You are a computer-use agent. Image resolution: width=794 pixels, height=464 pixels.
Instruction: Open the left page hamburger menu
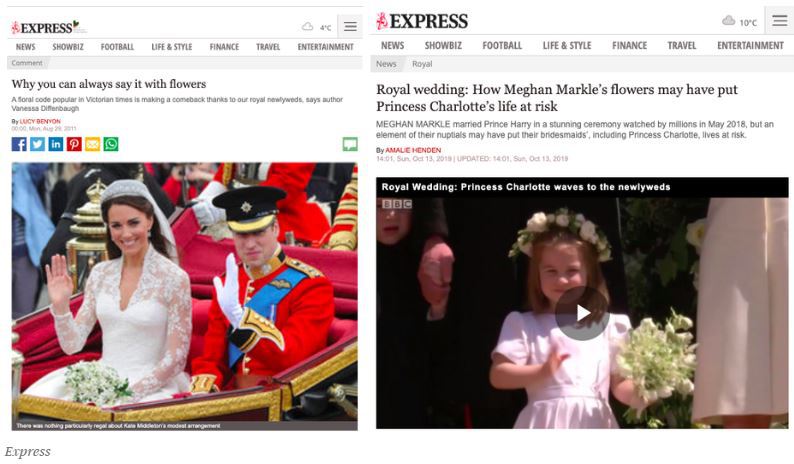(x=350, y=26)
